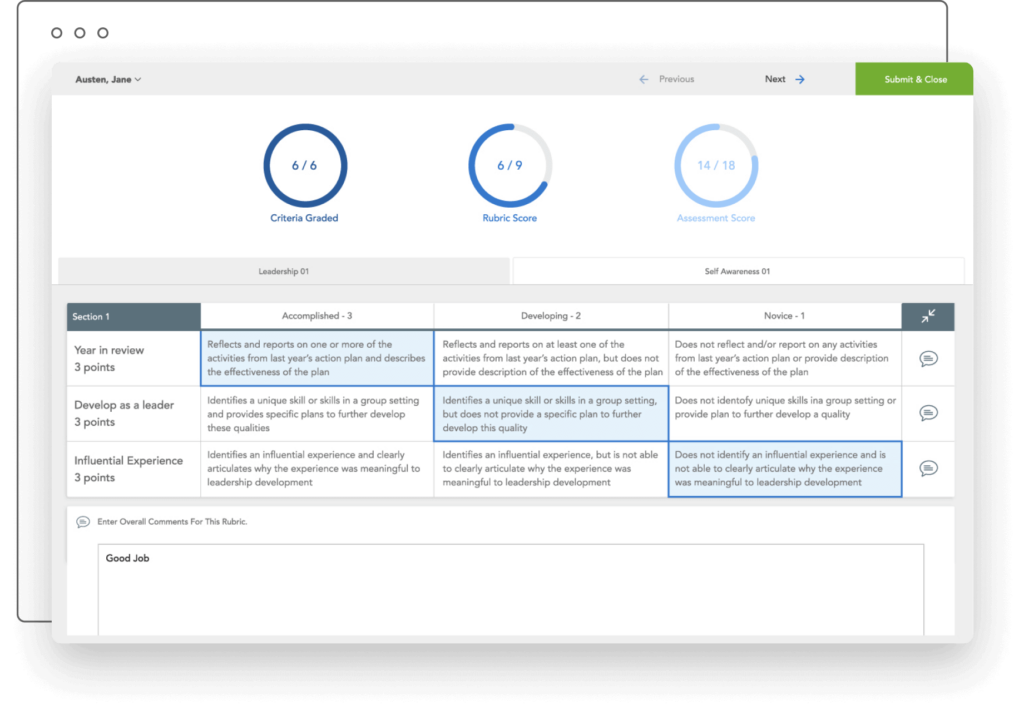Viewport: 1024px width, 714px height.
Task: Open the Leadership 01 tab
Action: (284, 270)
